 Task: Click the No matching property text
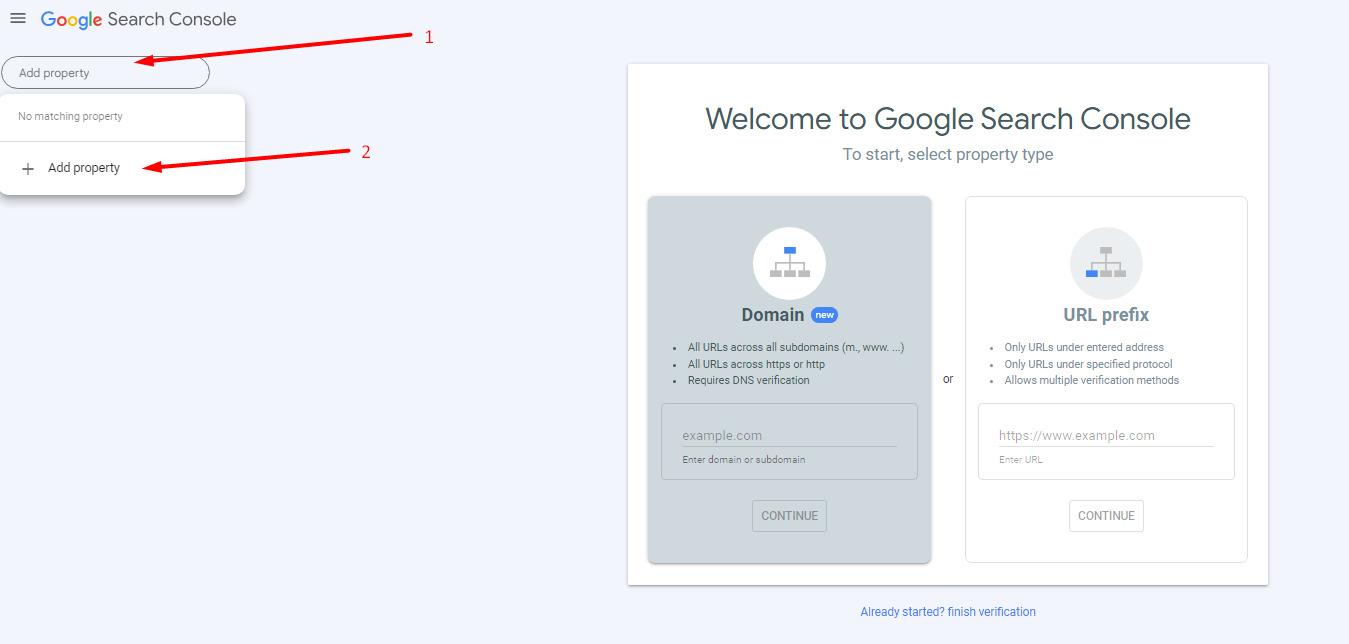70,116
